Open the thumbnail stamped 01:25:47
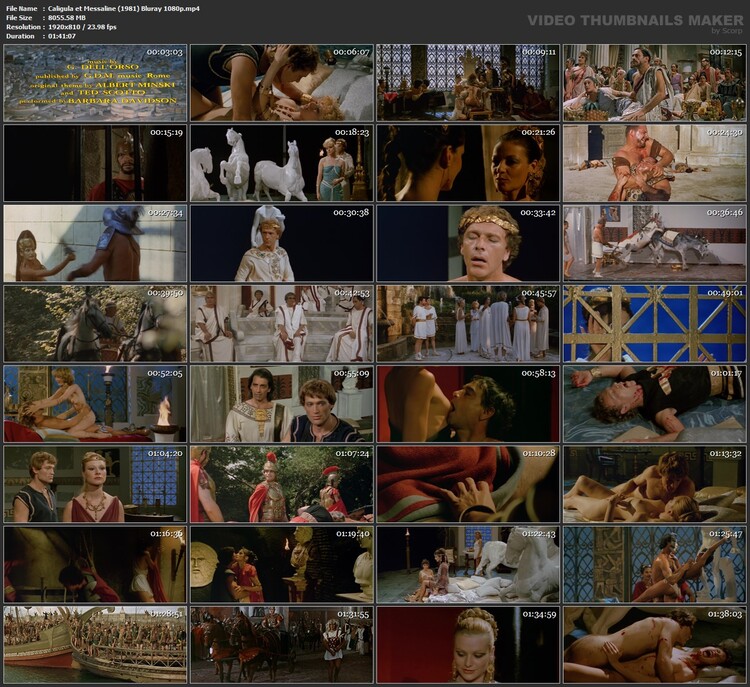 coord(654,565)
